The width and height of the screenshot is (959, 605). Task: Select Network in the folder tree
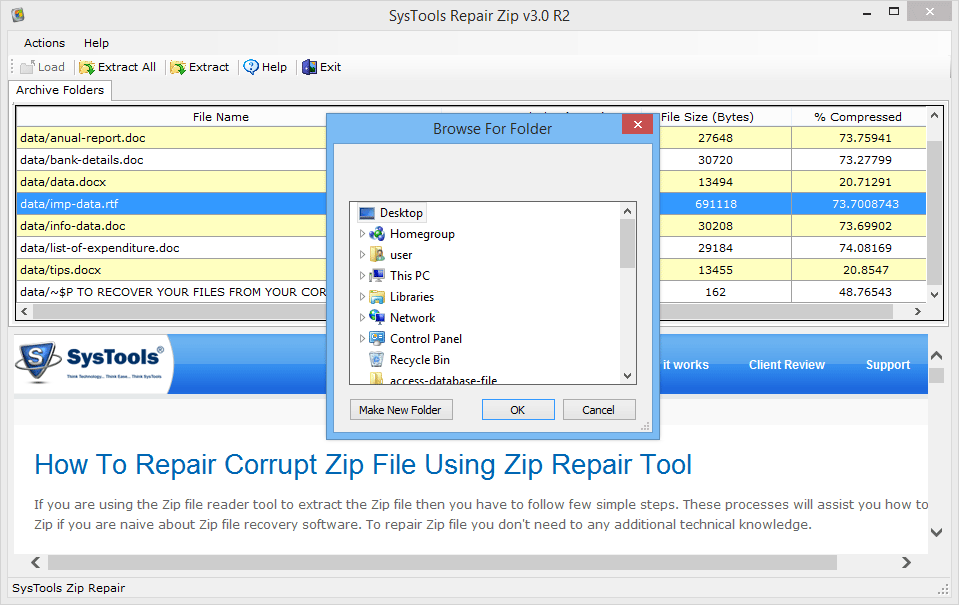tap(412, 317)
